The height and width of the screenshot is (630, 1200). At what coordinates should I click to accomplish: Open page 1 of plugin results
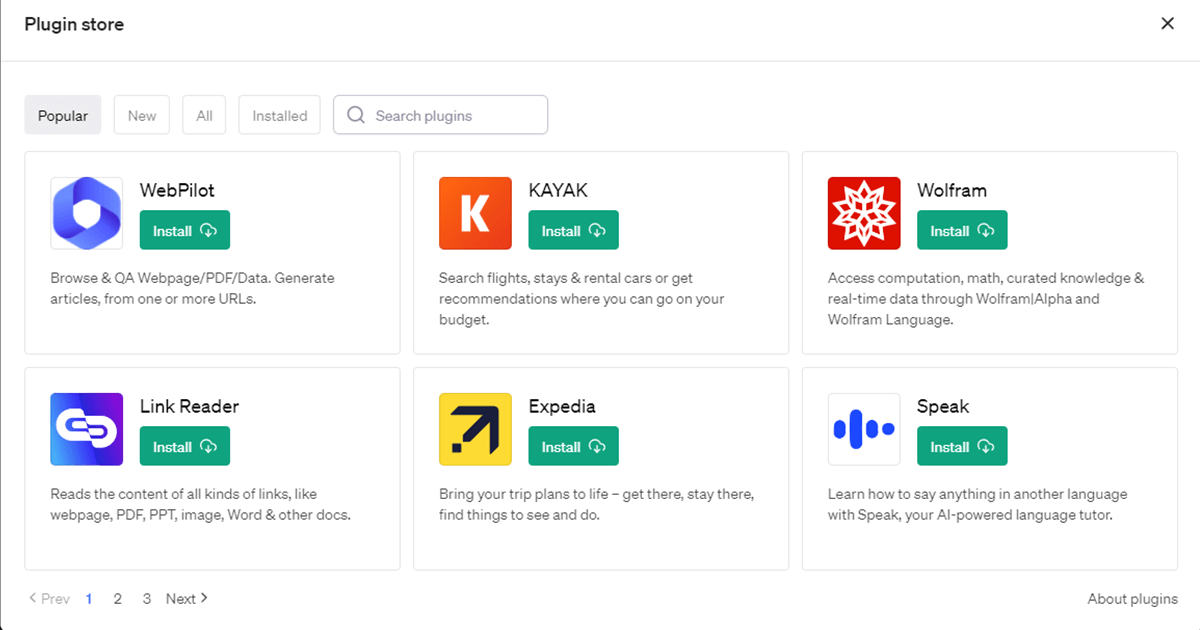coord(89,599)
